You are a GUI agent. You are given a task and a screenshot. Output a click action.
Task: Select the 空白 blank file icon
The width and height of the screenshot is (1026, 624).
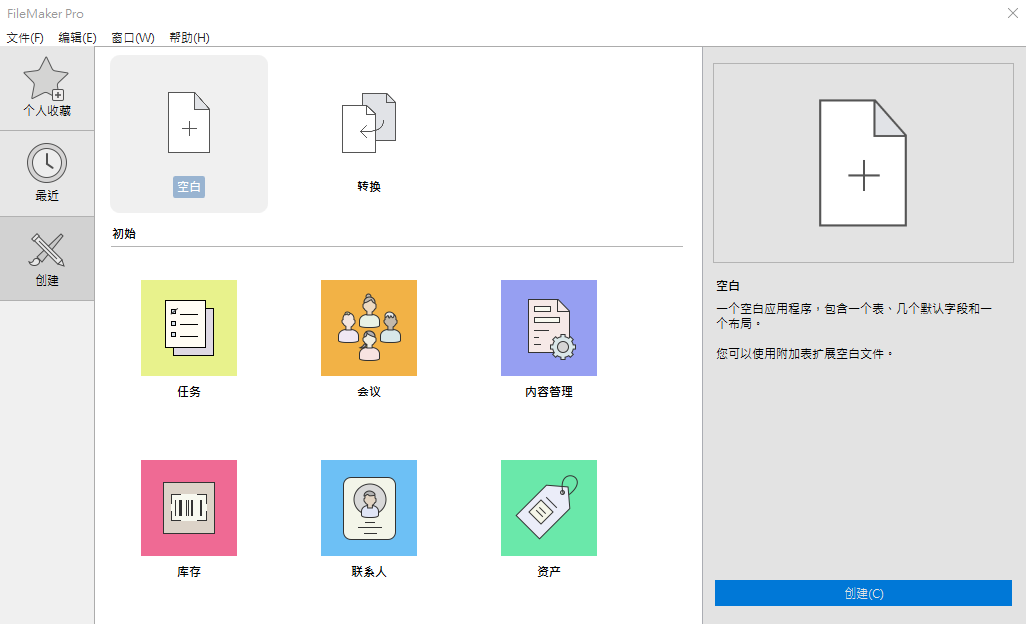click(189, 122)
